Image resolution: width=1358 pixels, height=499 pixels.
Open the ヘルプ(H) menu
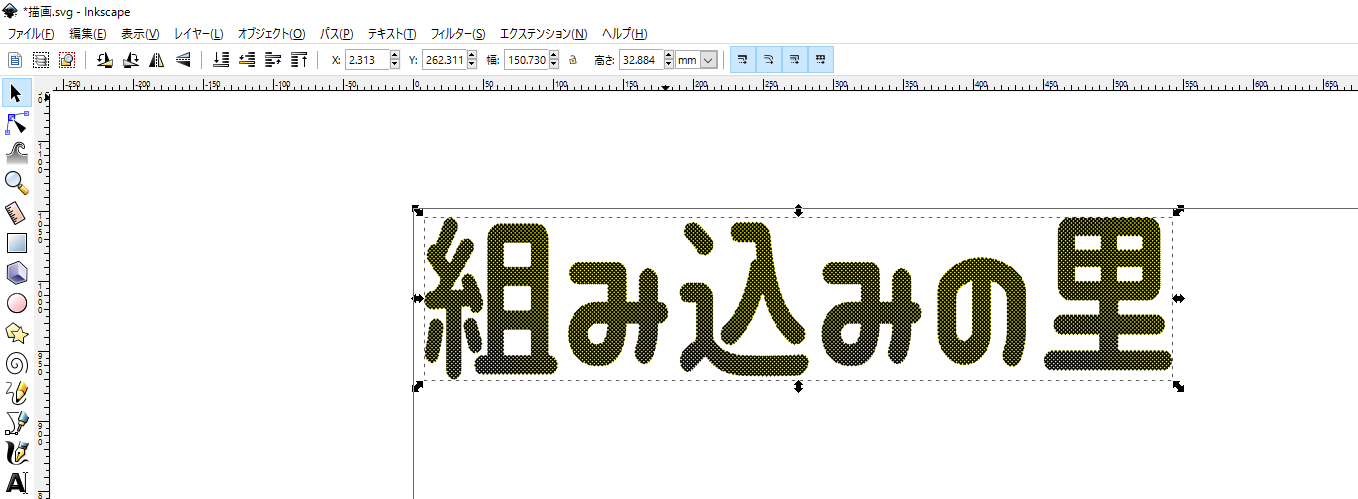click(x=624, y=34)
